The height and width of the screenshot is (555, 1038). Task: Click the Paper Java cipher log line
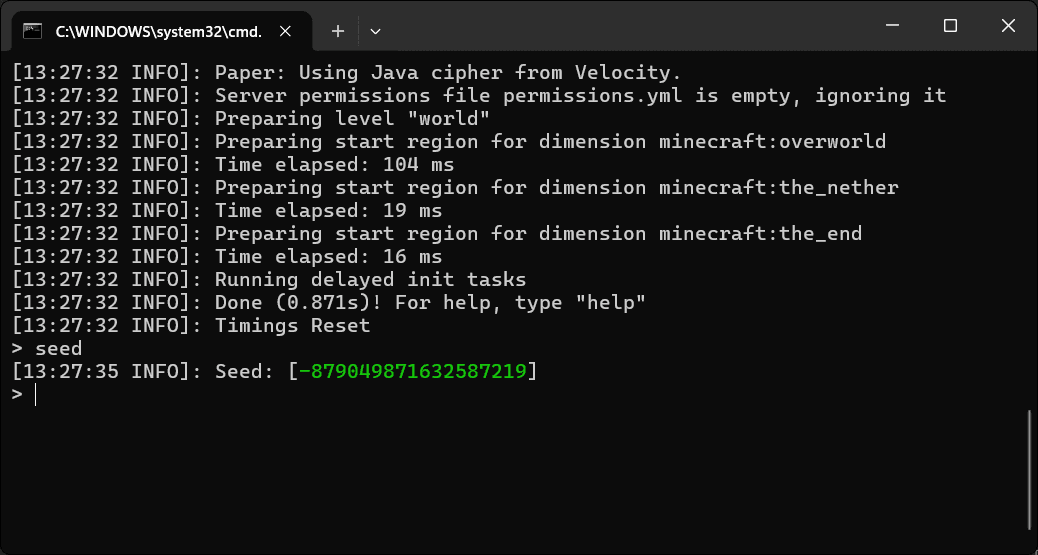(347, 72)
